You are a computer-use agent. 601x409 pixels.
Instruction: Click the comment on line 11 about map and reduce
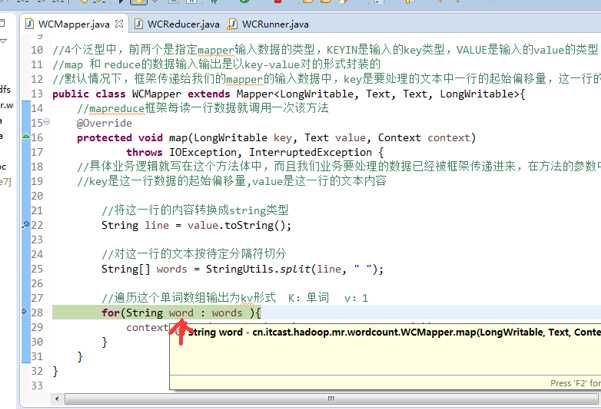click(x=217, y=64)
